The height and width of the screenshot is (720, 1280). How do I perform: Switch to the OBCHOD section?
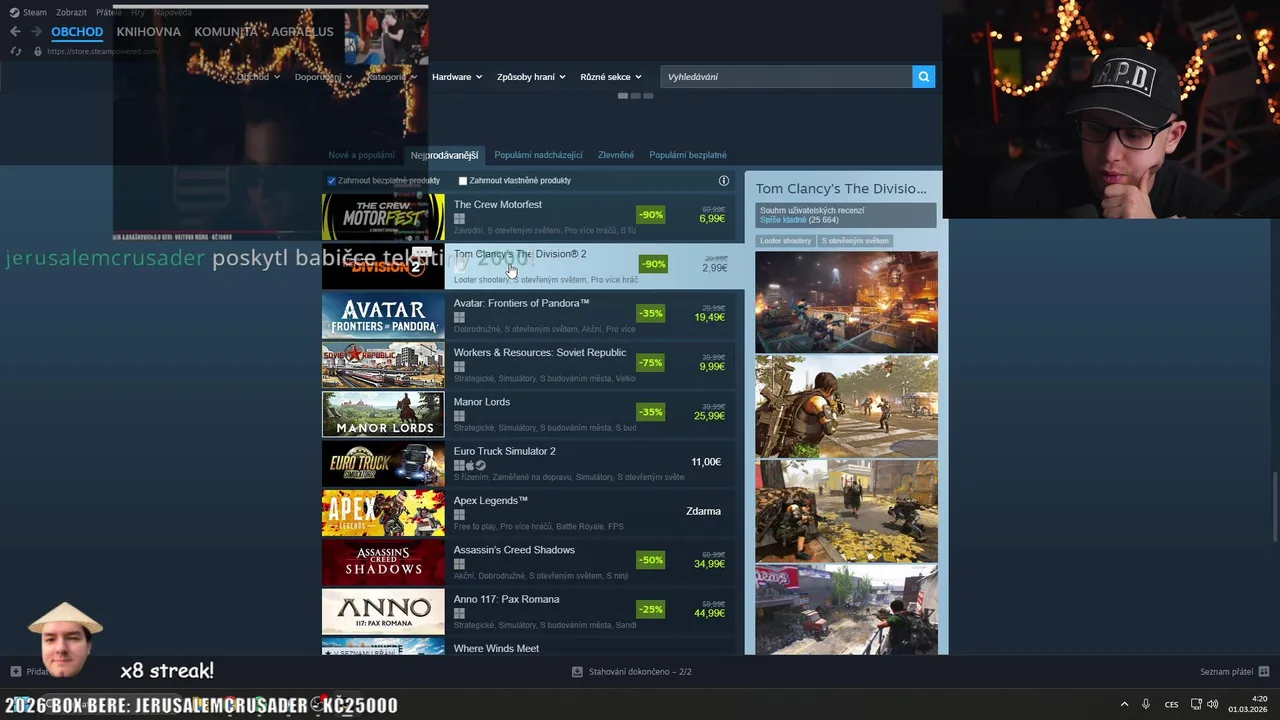coord(77,32)
